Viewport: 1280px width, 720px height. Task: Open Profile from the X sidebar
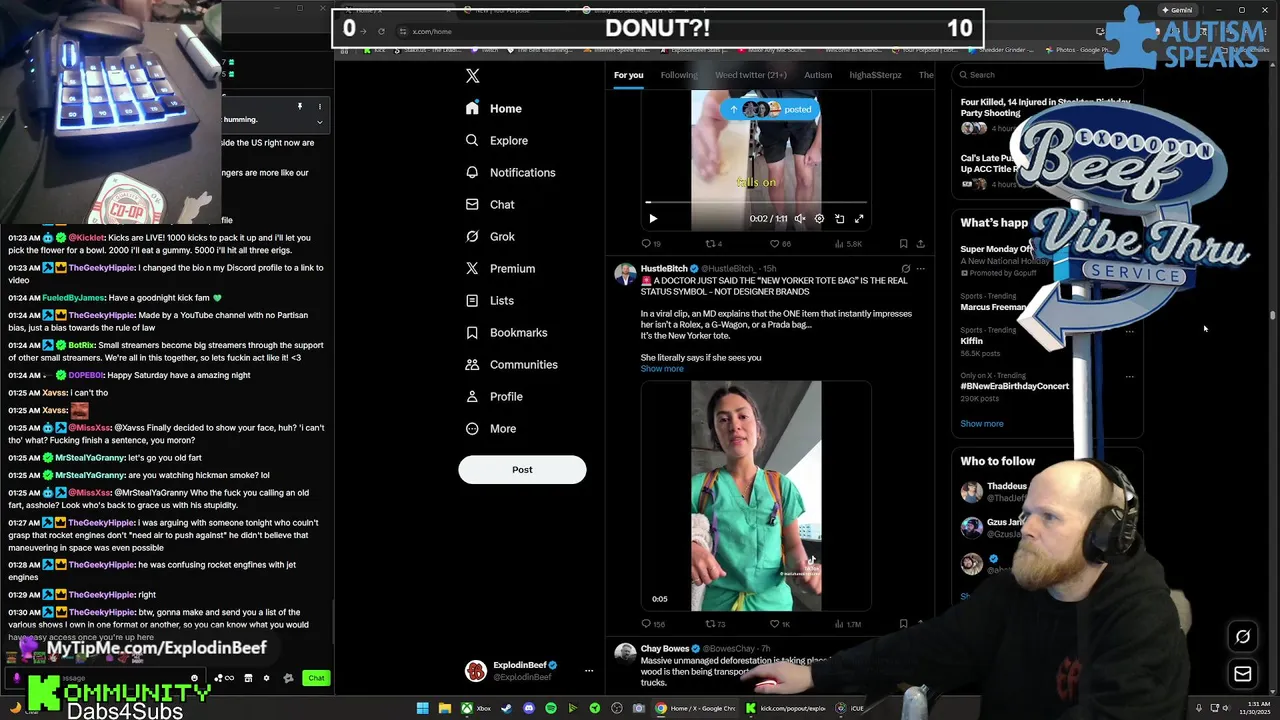click(494, 396)
